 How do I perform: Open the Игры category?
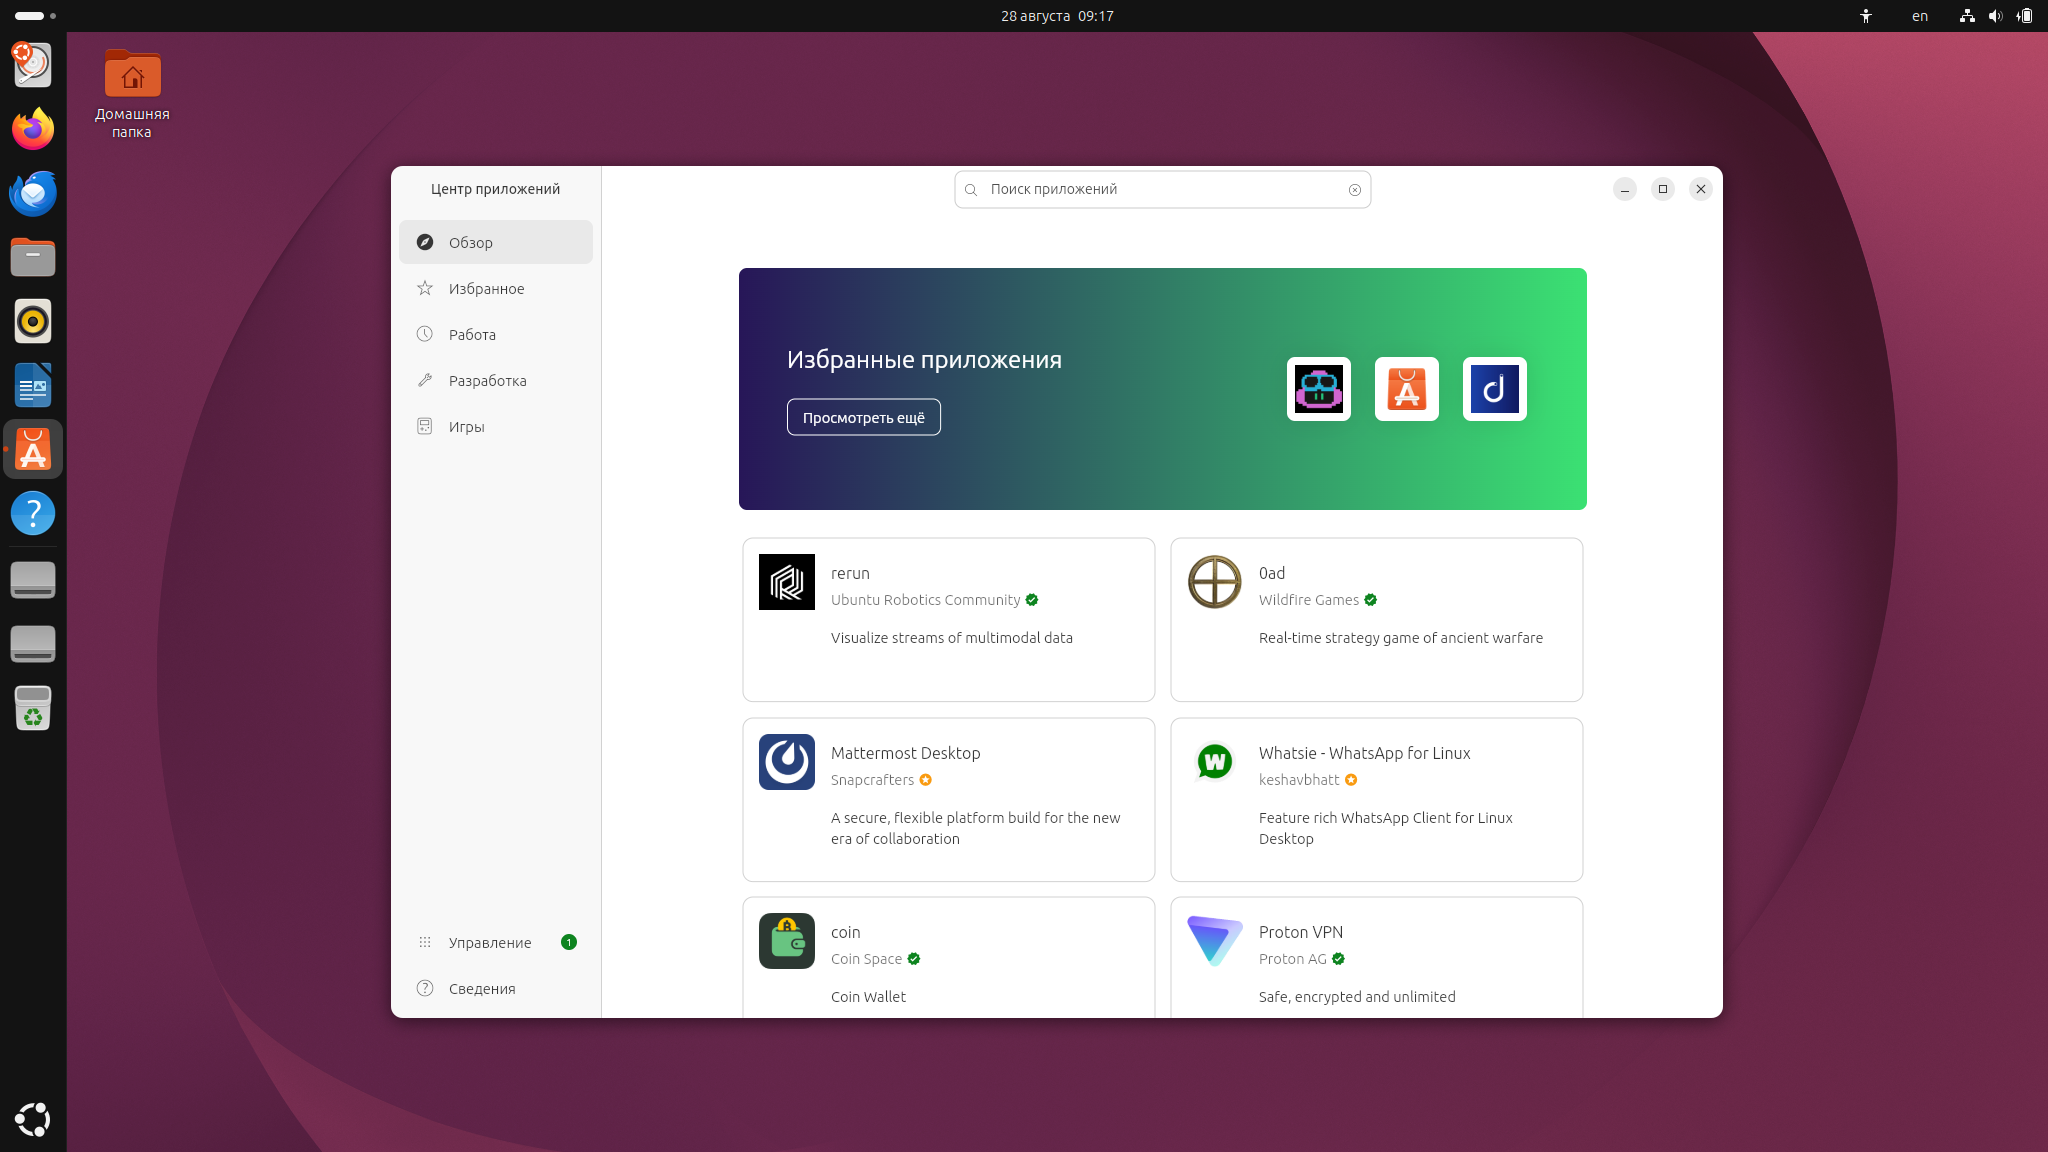point(496,426)
